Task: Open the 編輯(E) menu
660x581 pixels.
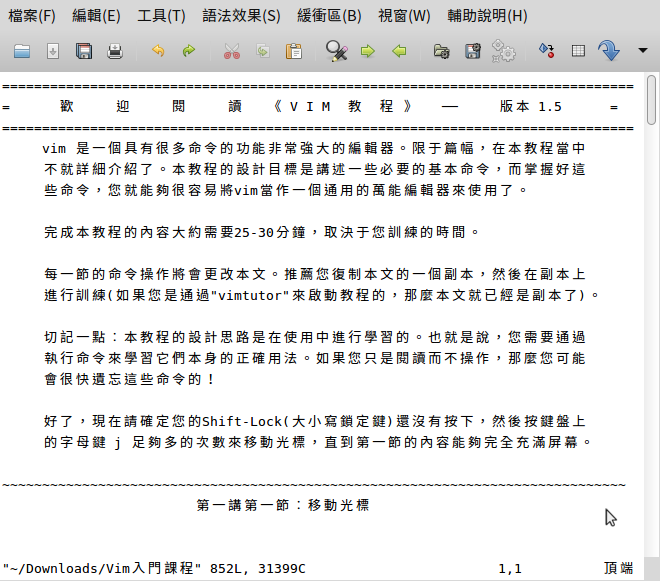Action: pyautogui.click(x=96, y=16)
